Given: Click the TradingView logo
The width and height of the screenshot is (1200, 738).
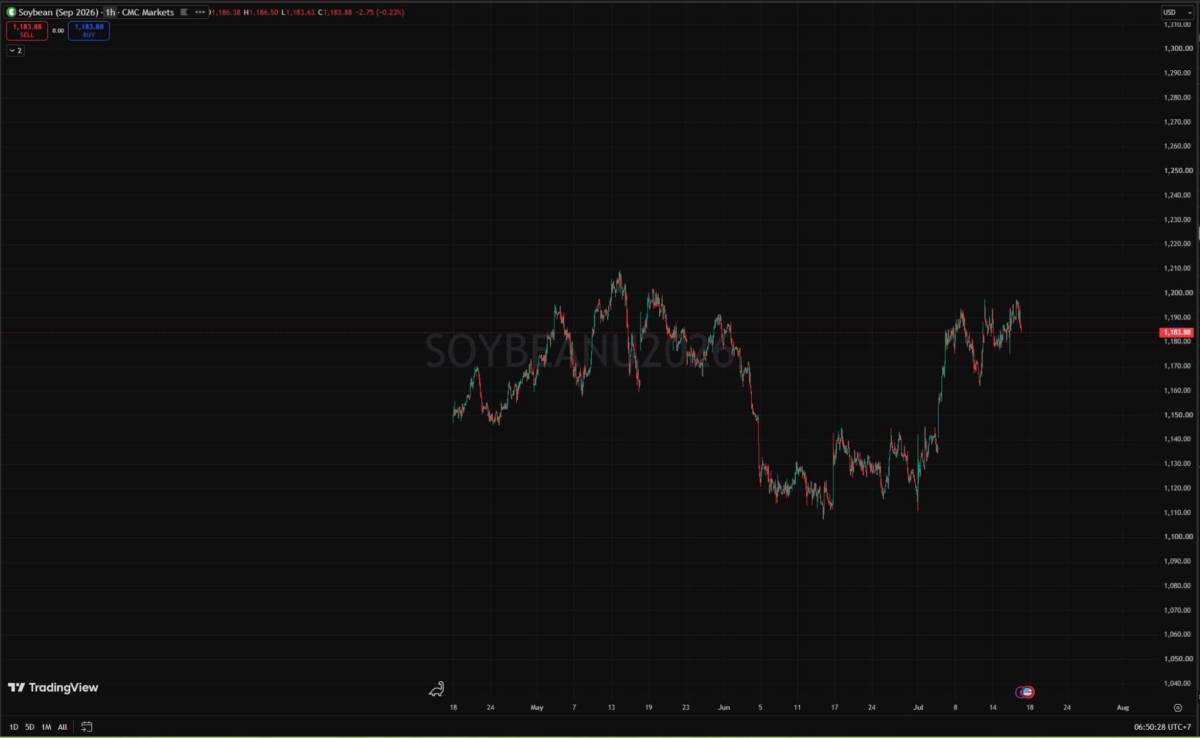Looking at the screenshot, I should pos(53,688).
